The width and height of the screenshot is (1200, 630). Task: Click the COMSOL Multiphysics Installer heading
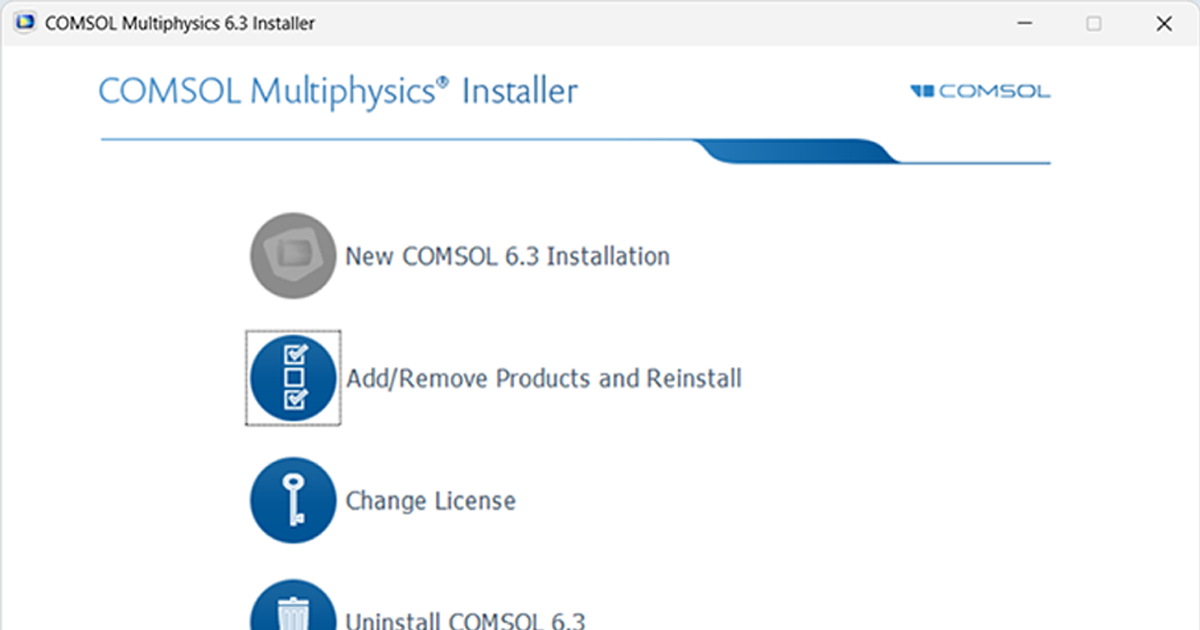[x=336, y=91]
